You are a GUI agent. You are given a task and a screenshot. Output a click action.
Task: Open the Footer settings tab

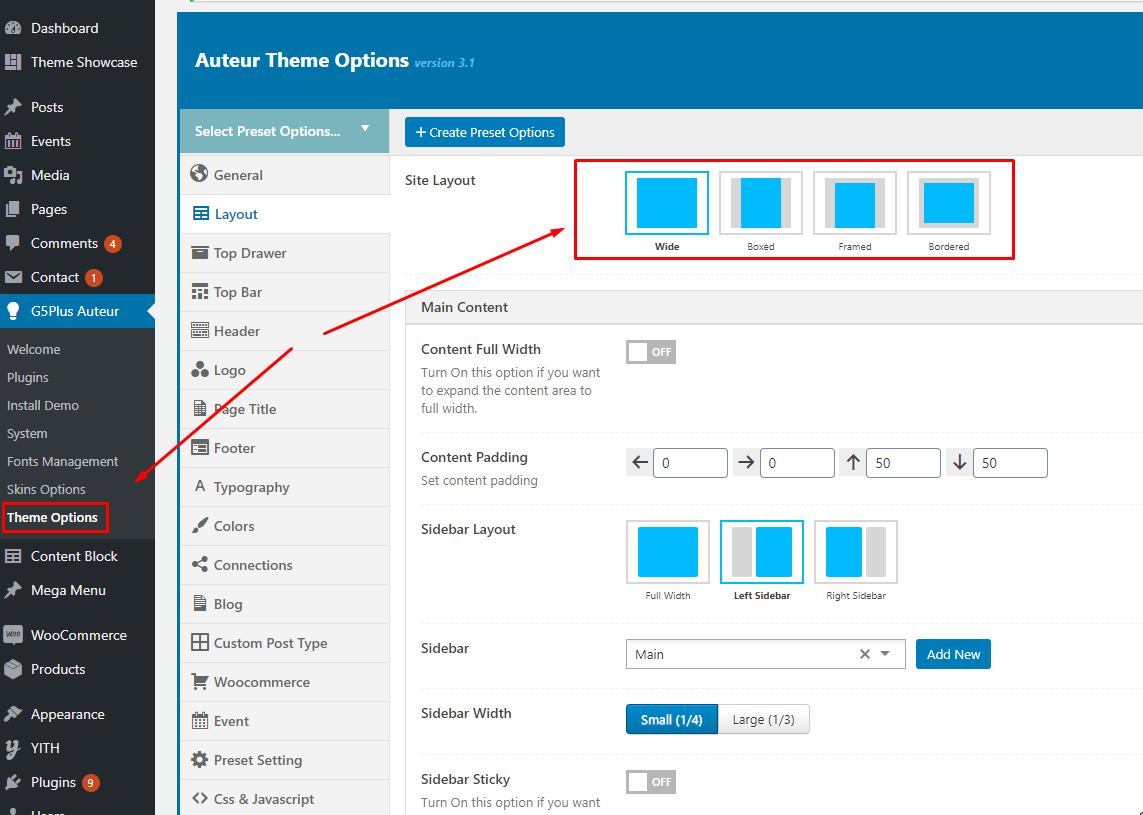[x=284, y=448]
